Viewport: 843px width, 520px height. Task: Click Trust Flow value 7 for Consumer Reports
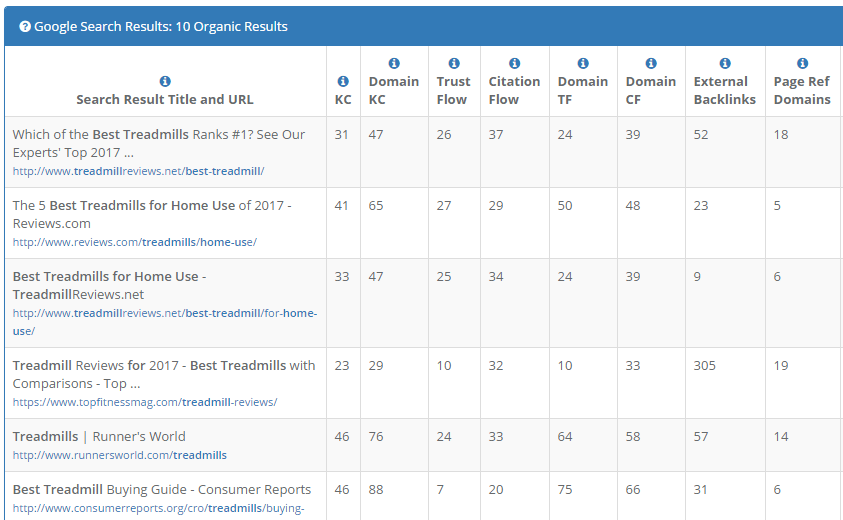point(440,490)
